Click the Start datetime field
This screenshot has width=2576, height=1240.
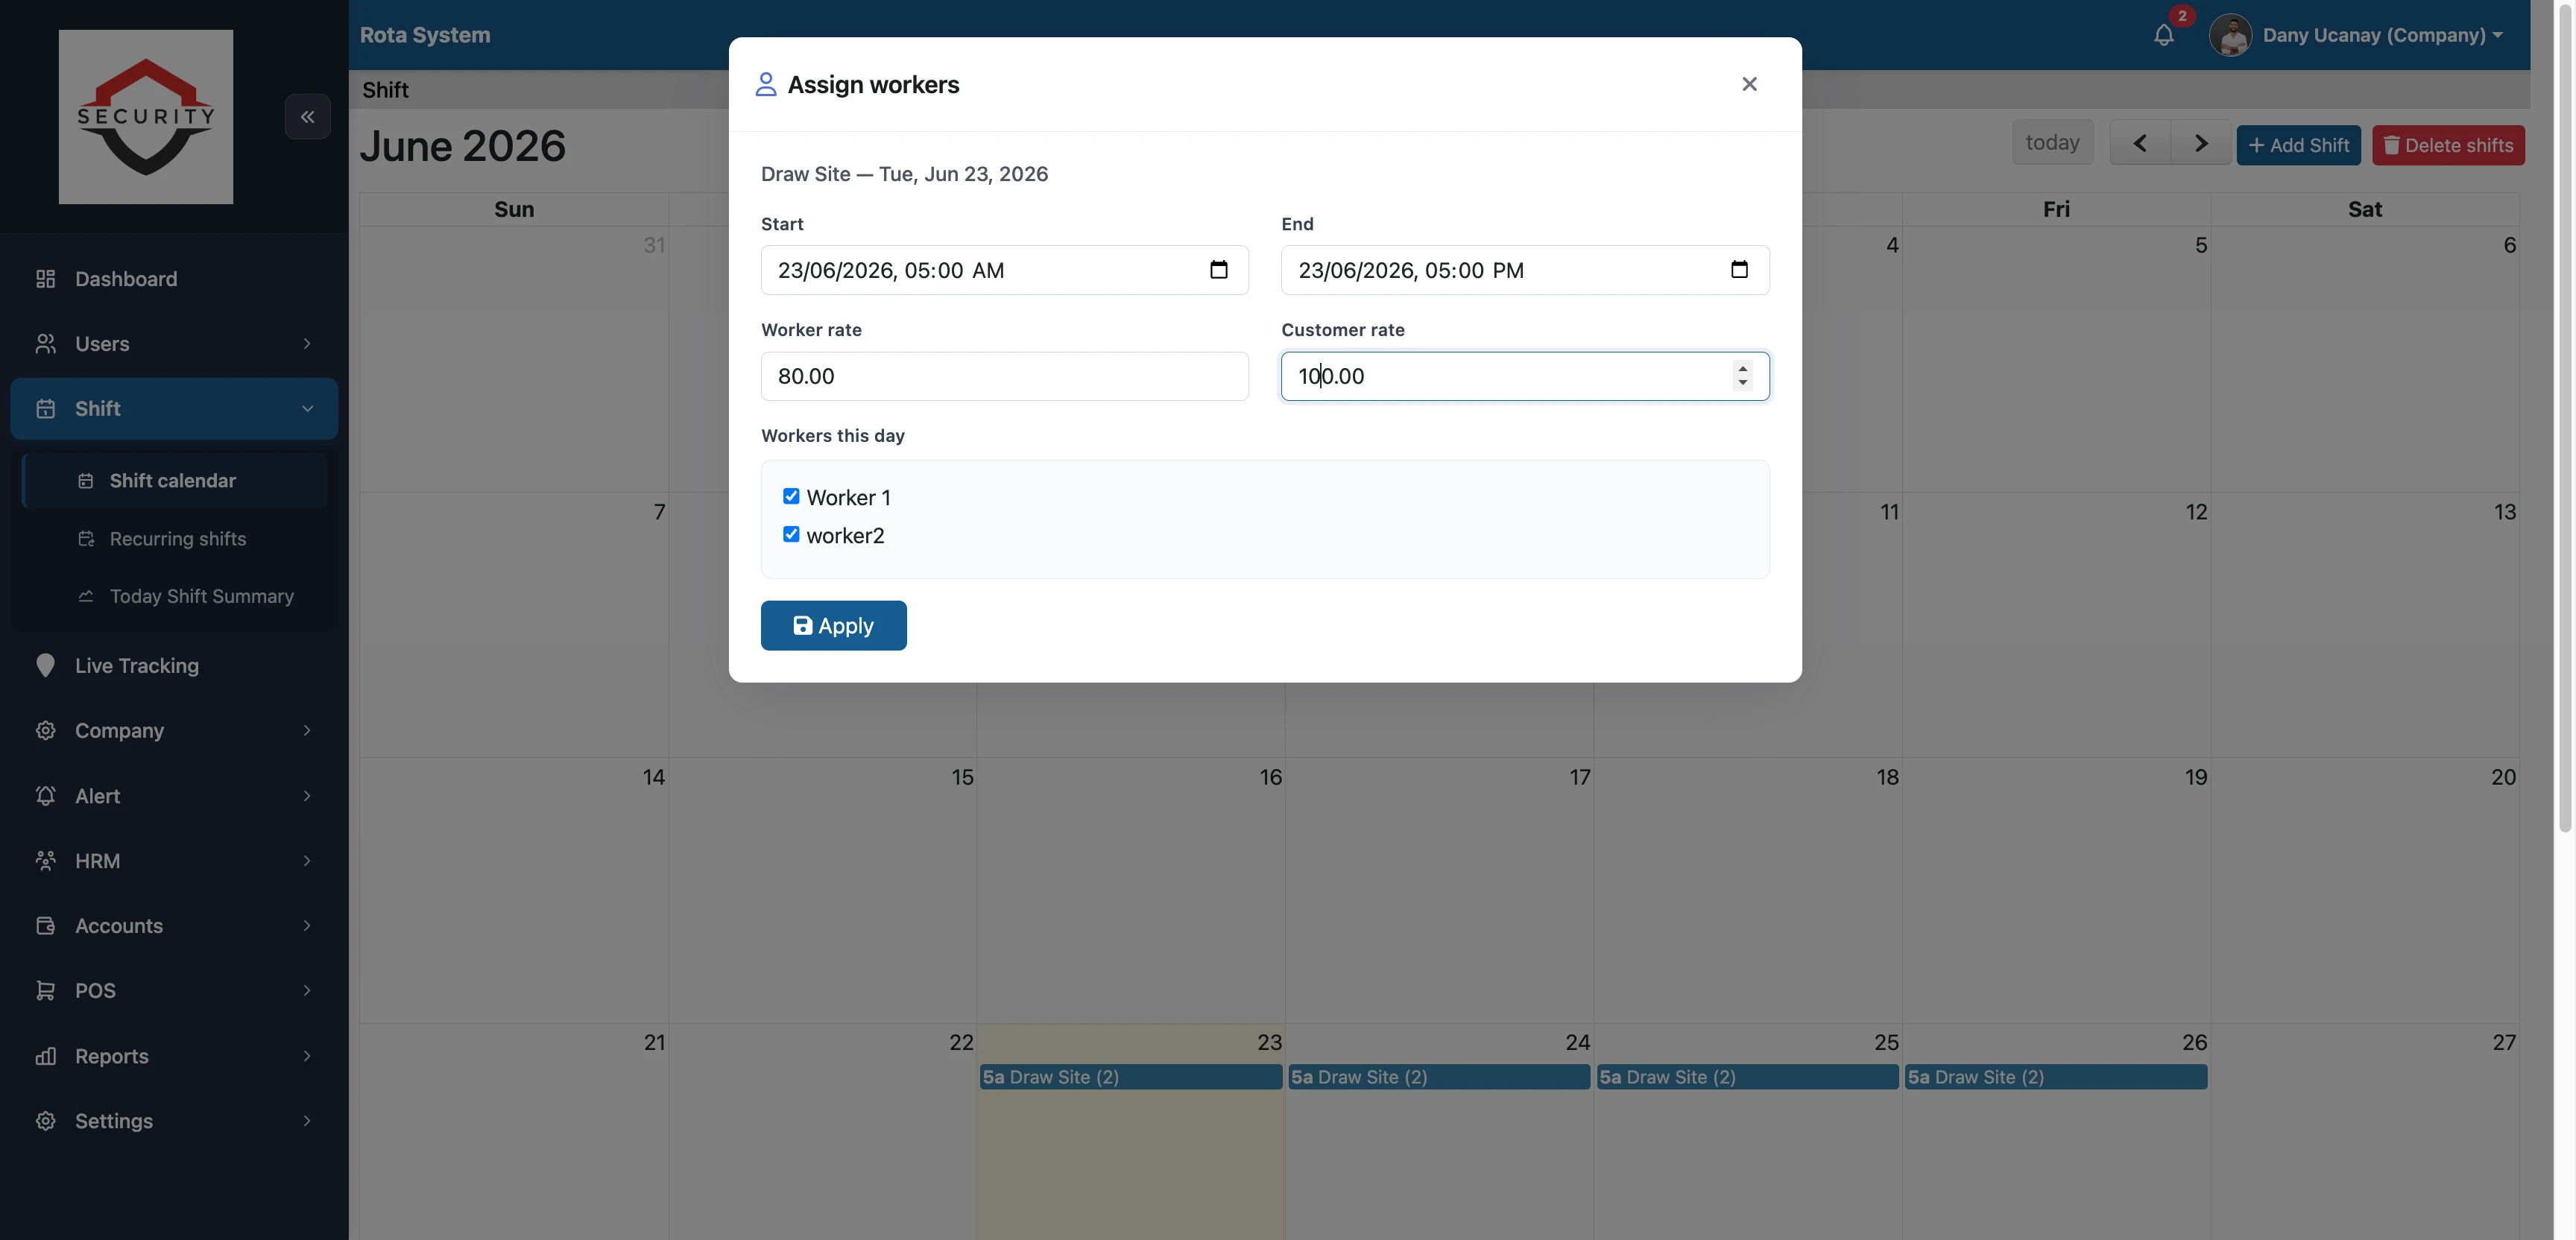(x=1004, y=270)
